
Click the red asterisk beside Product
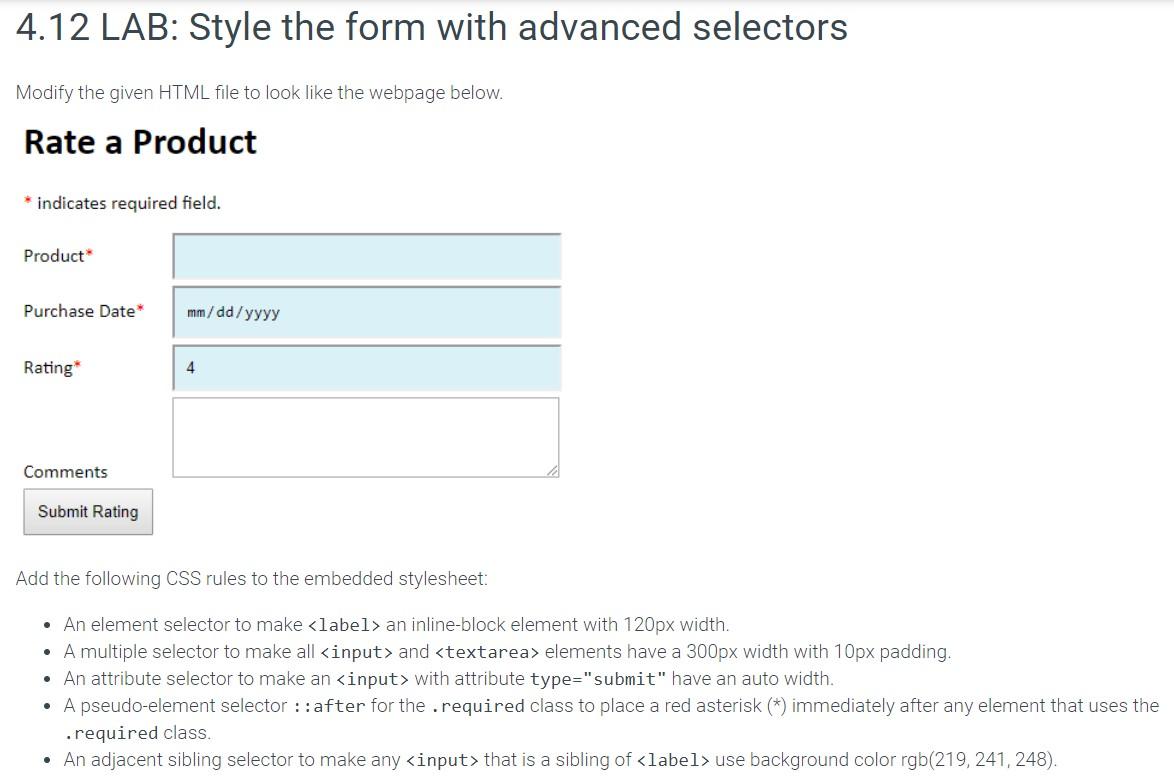(x=88, y=250)
